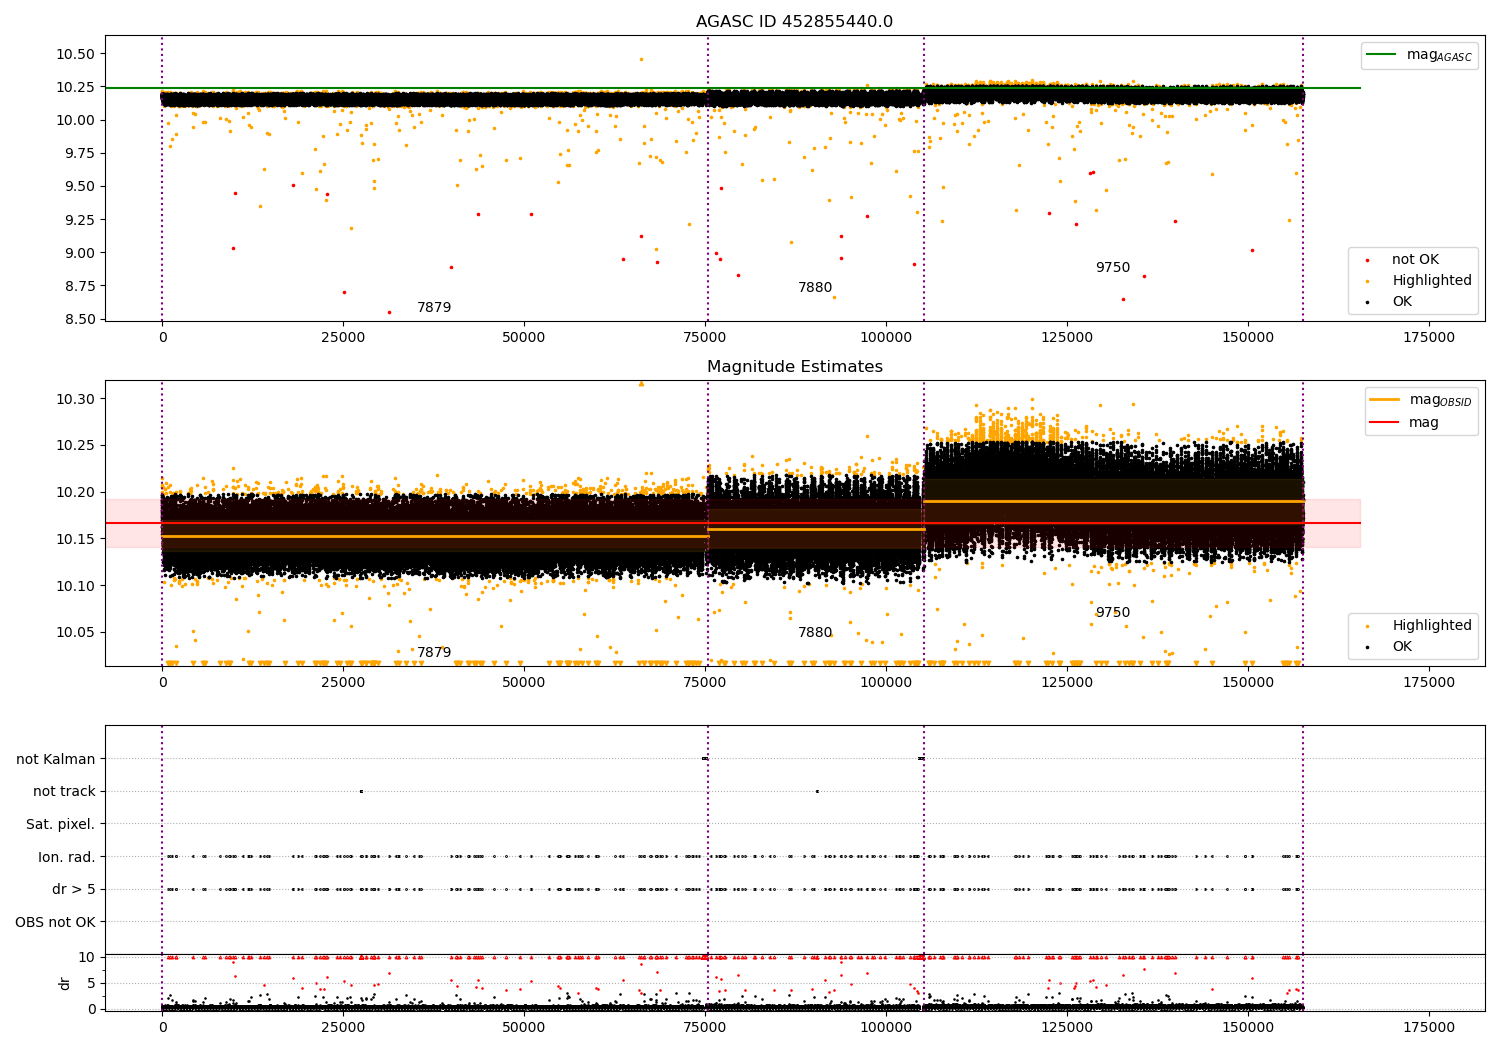Image resolution: width=1500 pixels, height=1050 pixels.
Task: Click the '10.20' y-tick of Magnitude Estimates plot
Action: (x=75, y=492)
